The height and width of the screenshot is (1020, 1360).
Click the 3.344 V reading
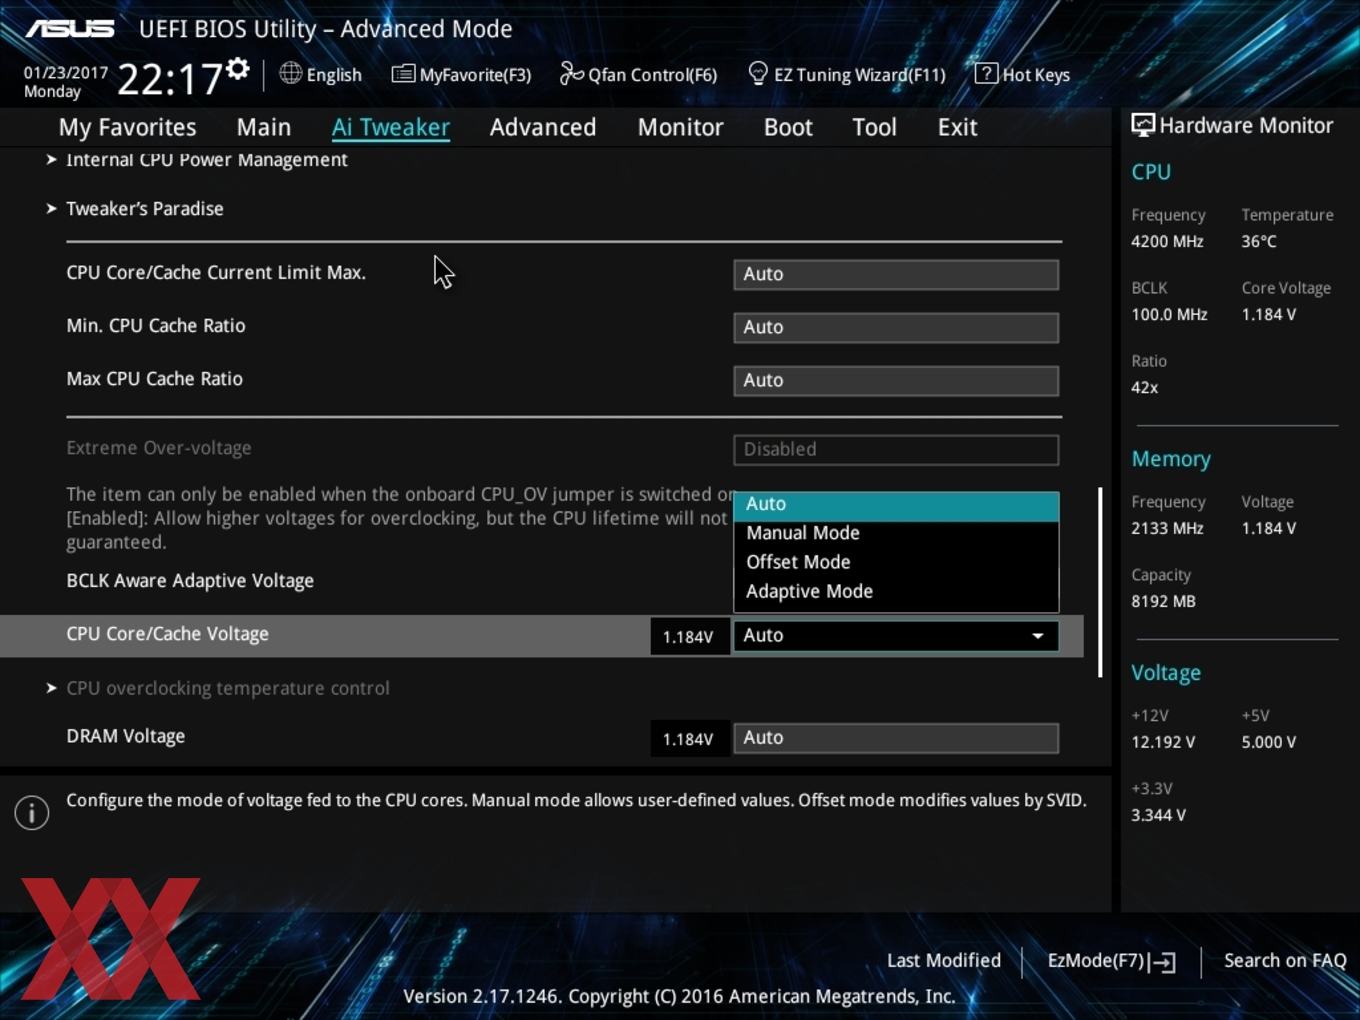pos(1158,815)
